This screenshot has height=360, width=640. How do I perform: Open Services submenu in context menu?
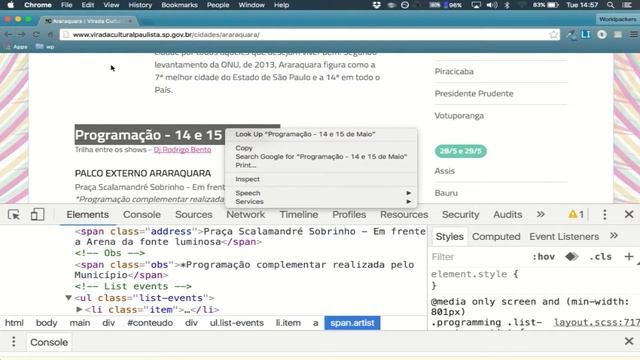(x=321, y=202)
